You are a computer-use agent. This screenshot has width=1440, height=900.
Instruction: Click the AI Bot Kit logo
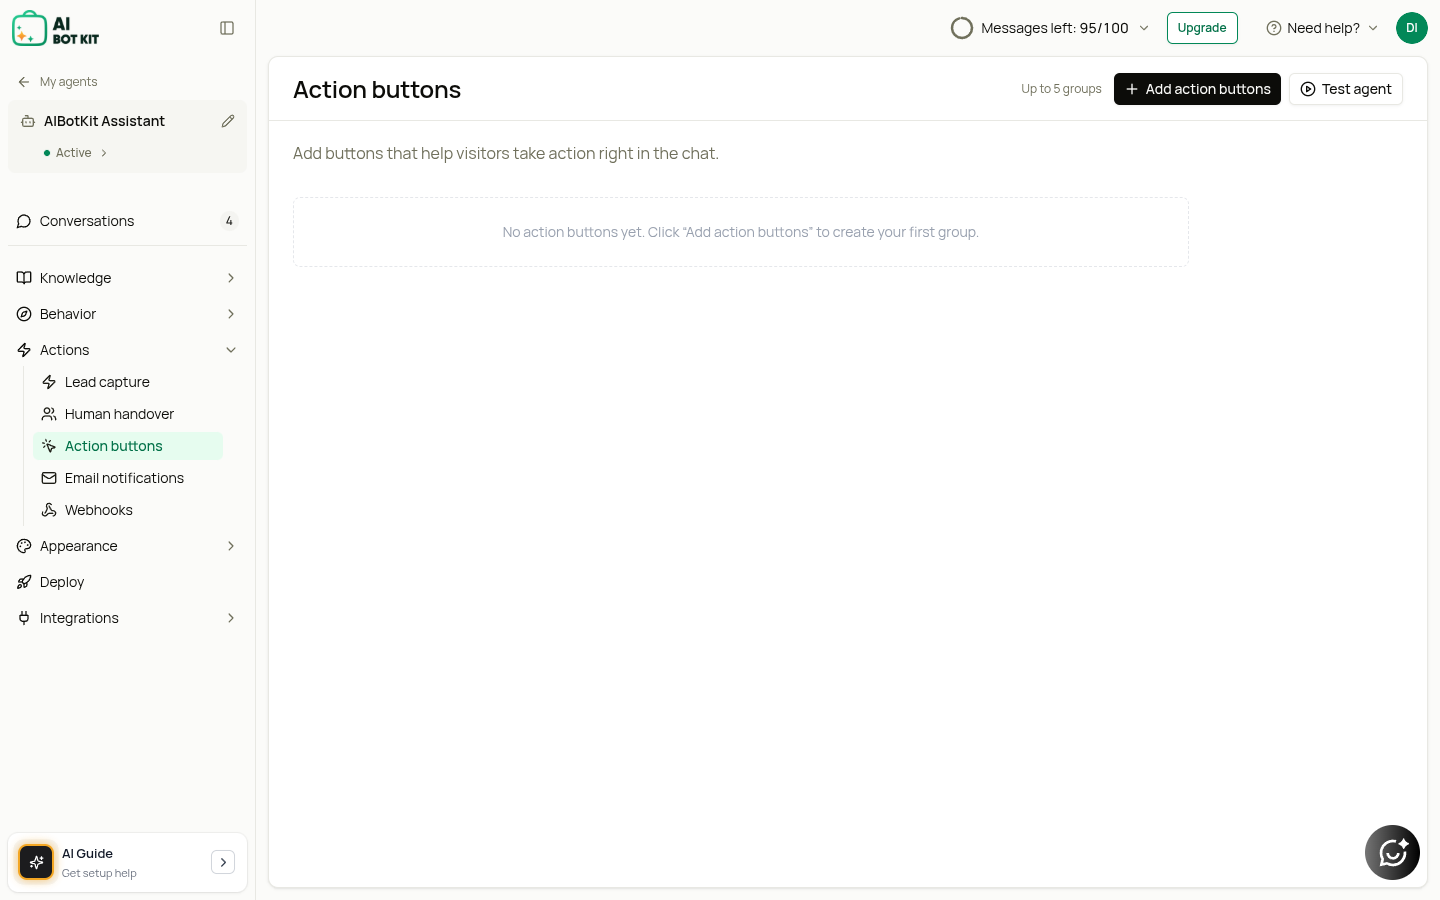click(x=56, y=29)
